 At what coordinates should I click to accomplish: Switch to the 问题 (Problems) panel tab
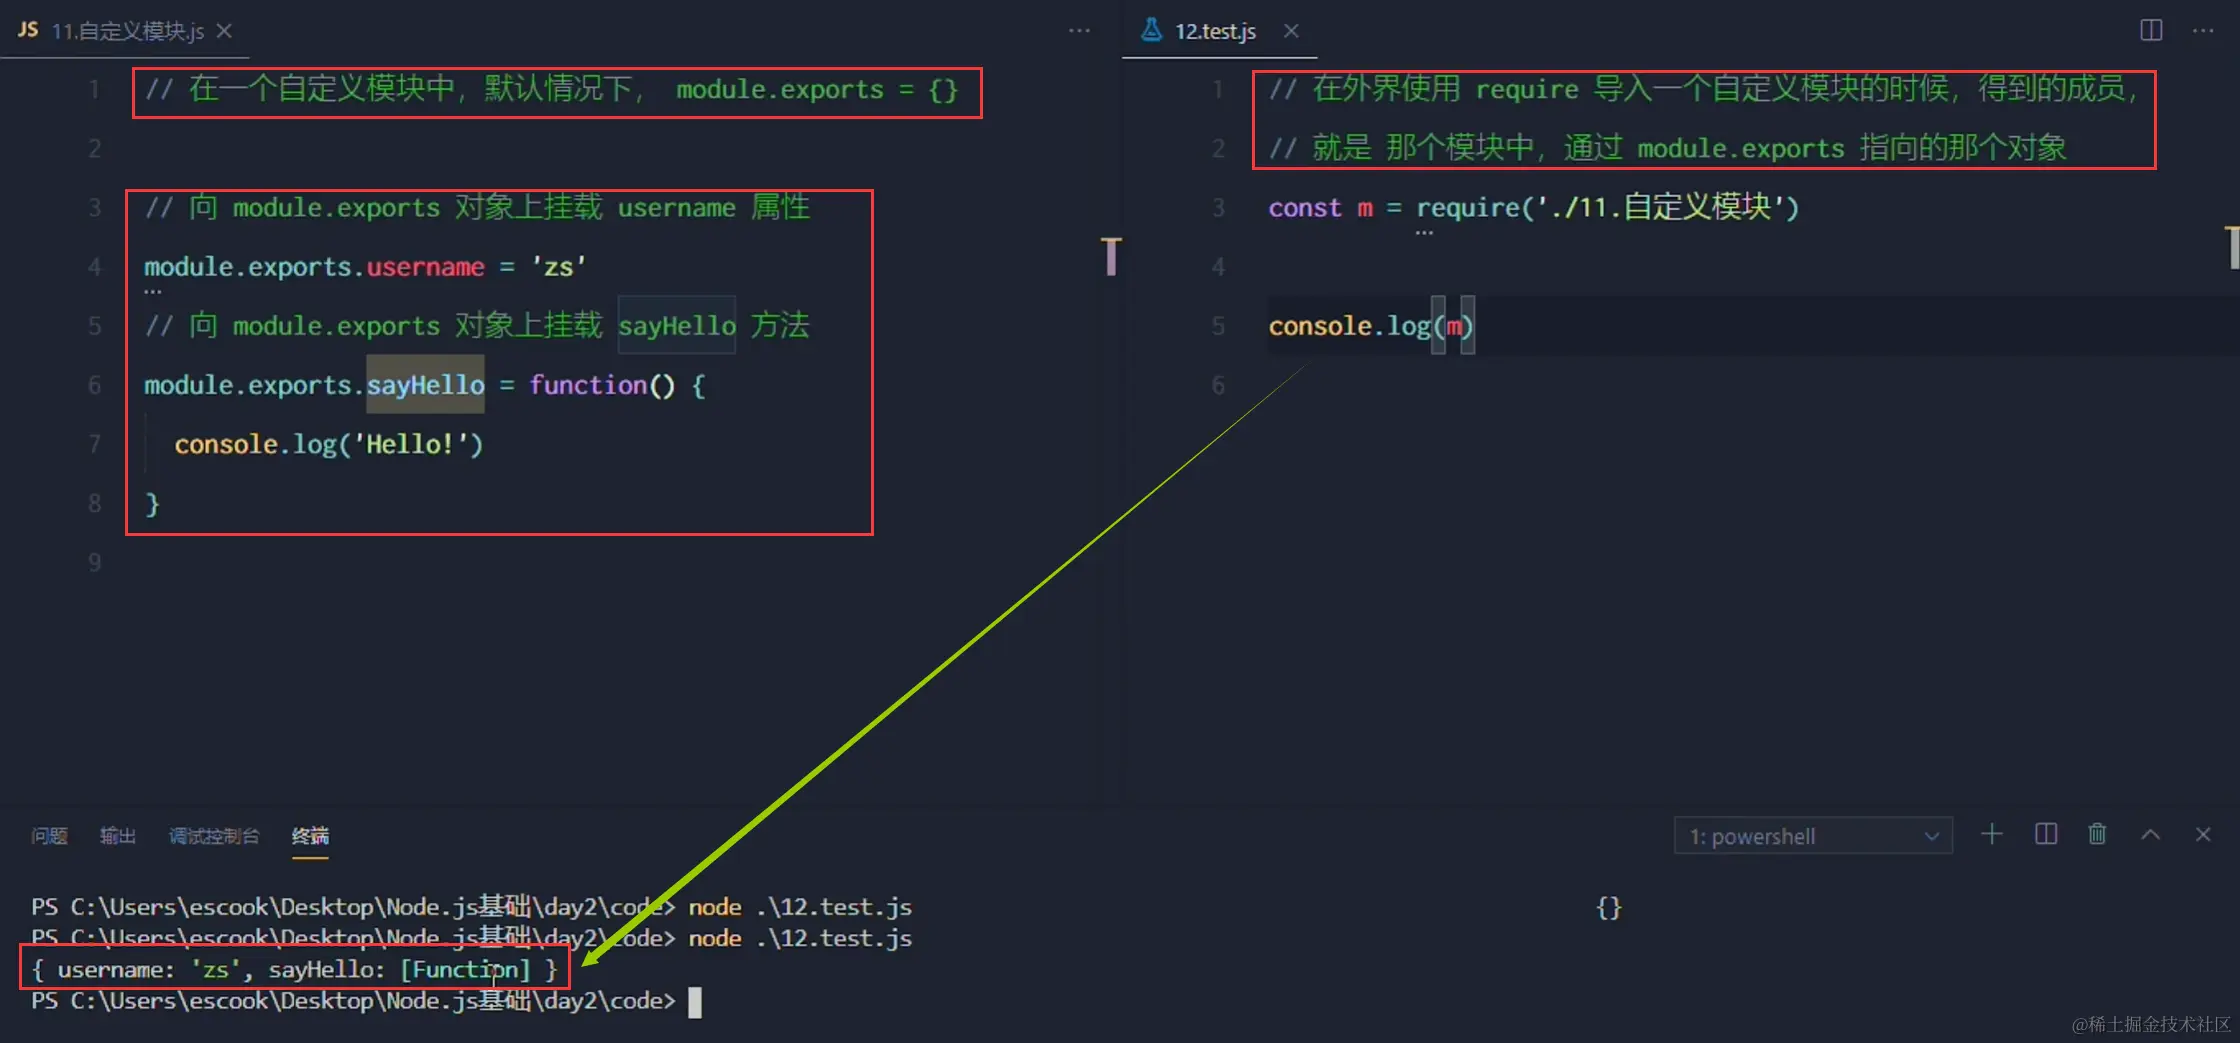[49, 835]
